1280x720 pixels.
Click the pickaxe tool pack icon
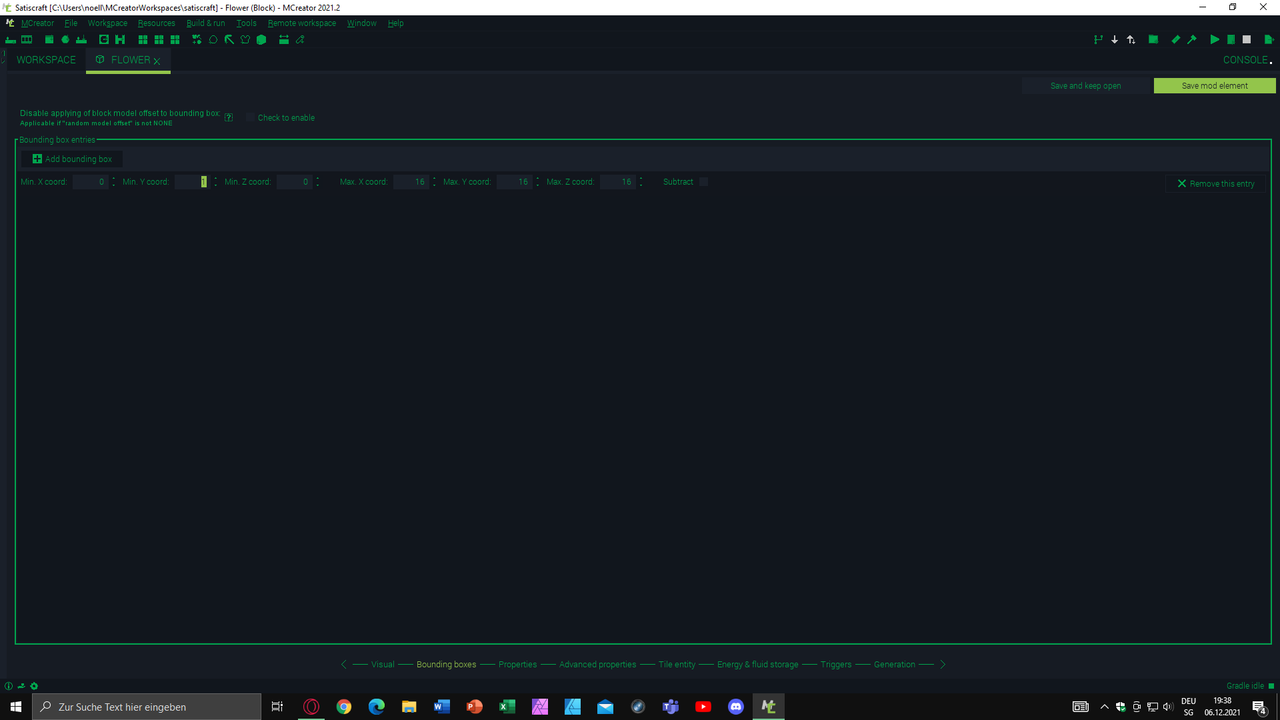pyautogui.click(x=229, y=40)
